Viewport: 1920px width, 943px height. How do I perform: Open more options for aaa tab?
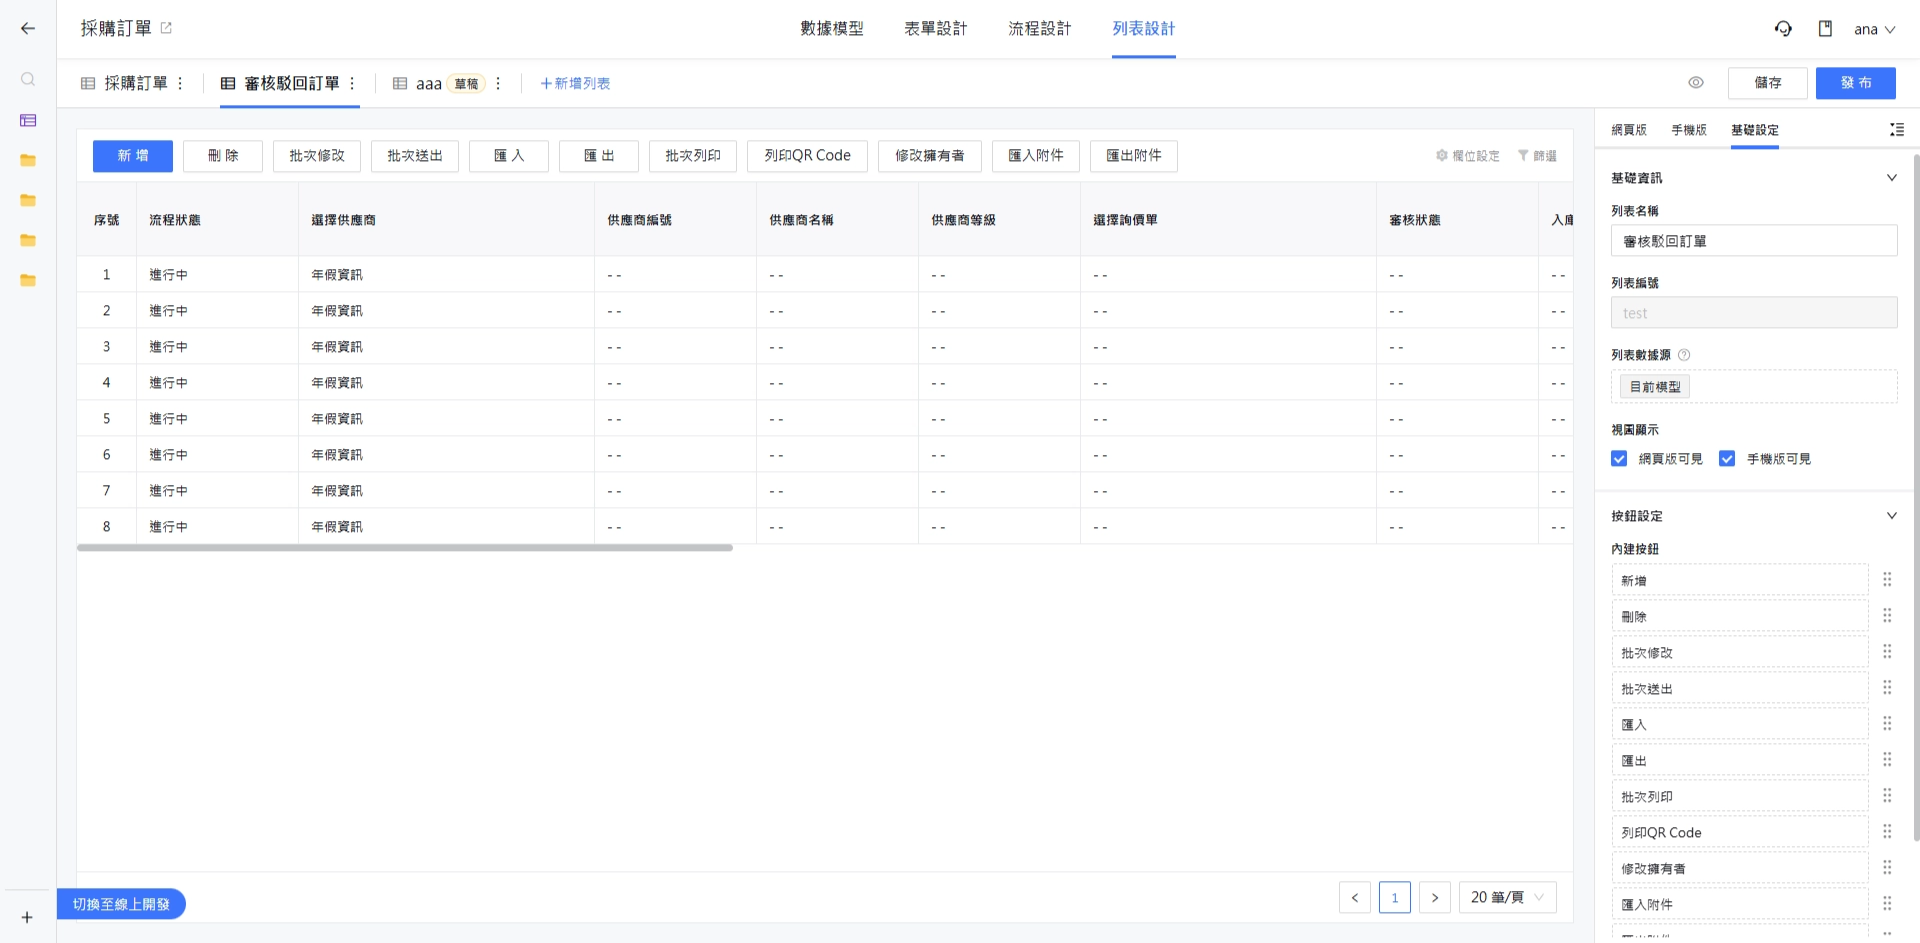point(498,83)
